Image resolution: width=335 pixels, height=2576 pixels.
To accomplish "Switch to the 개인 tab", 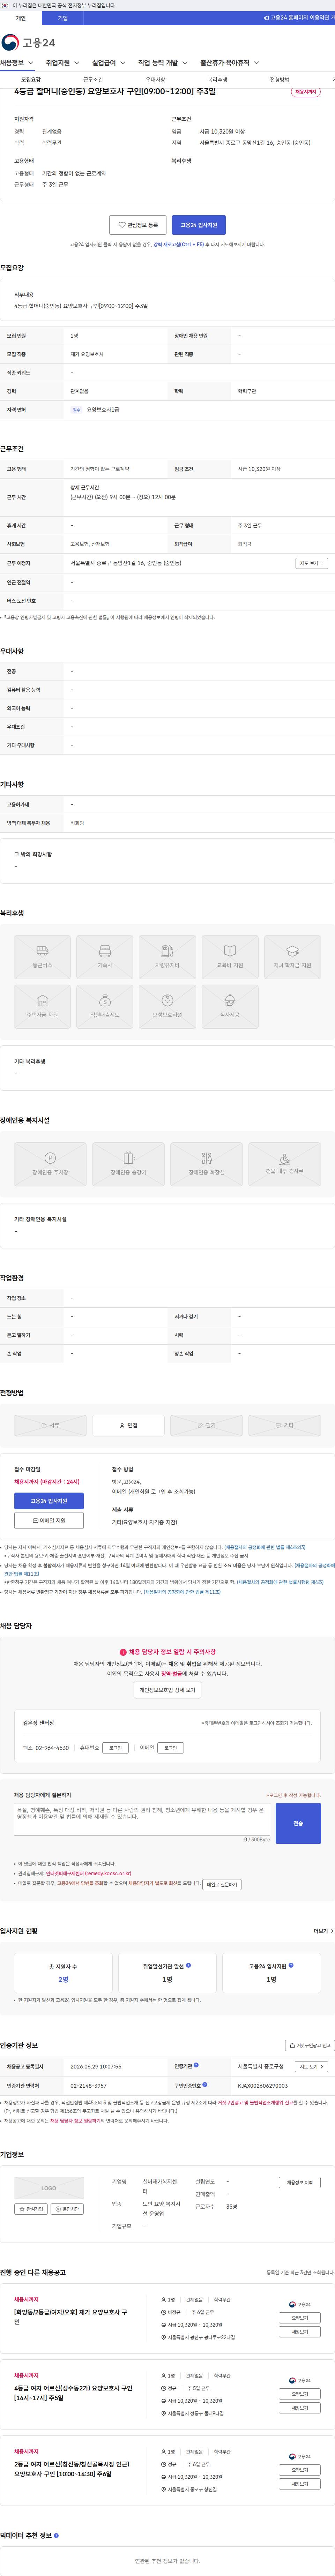I will pos(21,18).
